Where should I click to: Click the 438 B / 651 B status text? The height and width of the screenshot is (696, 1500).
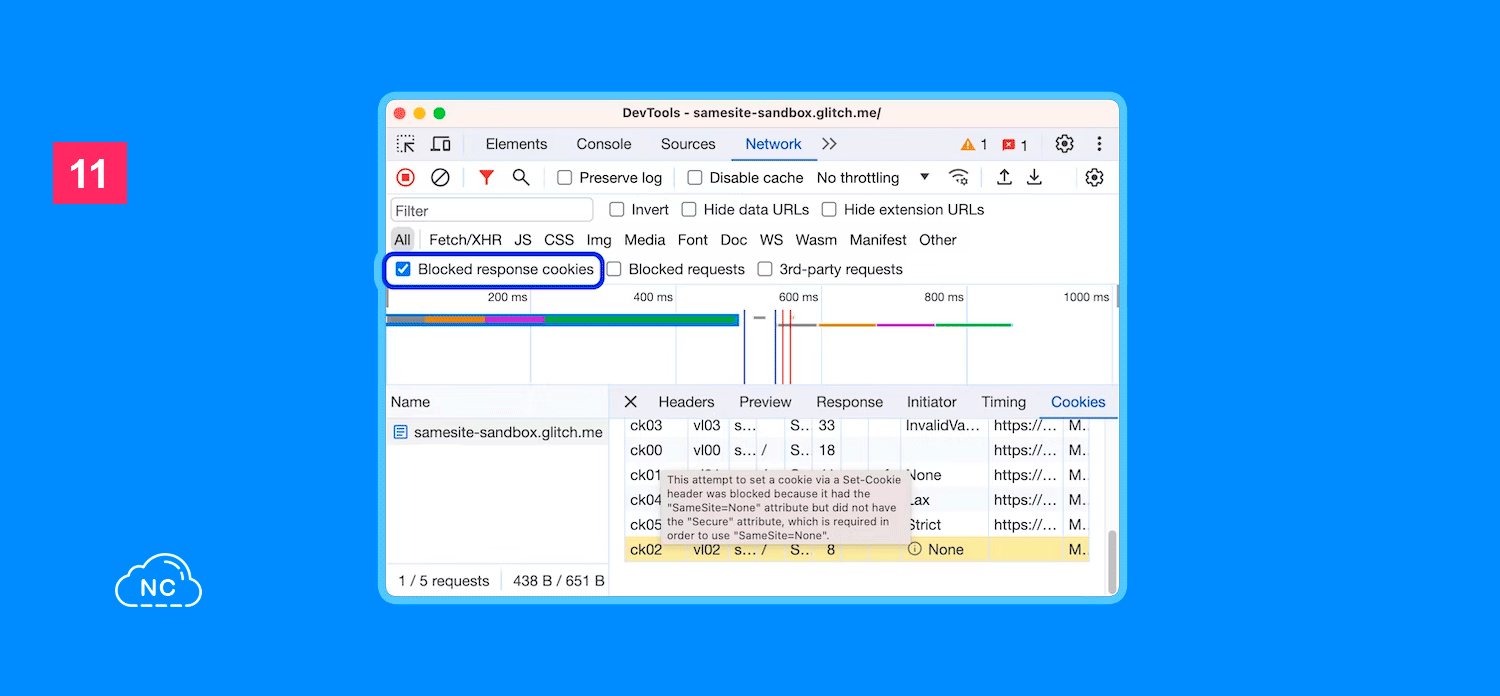(559, 581)
